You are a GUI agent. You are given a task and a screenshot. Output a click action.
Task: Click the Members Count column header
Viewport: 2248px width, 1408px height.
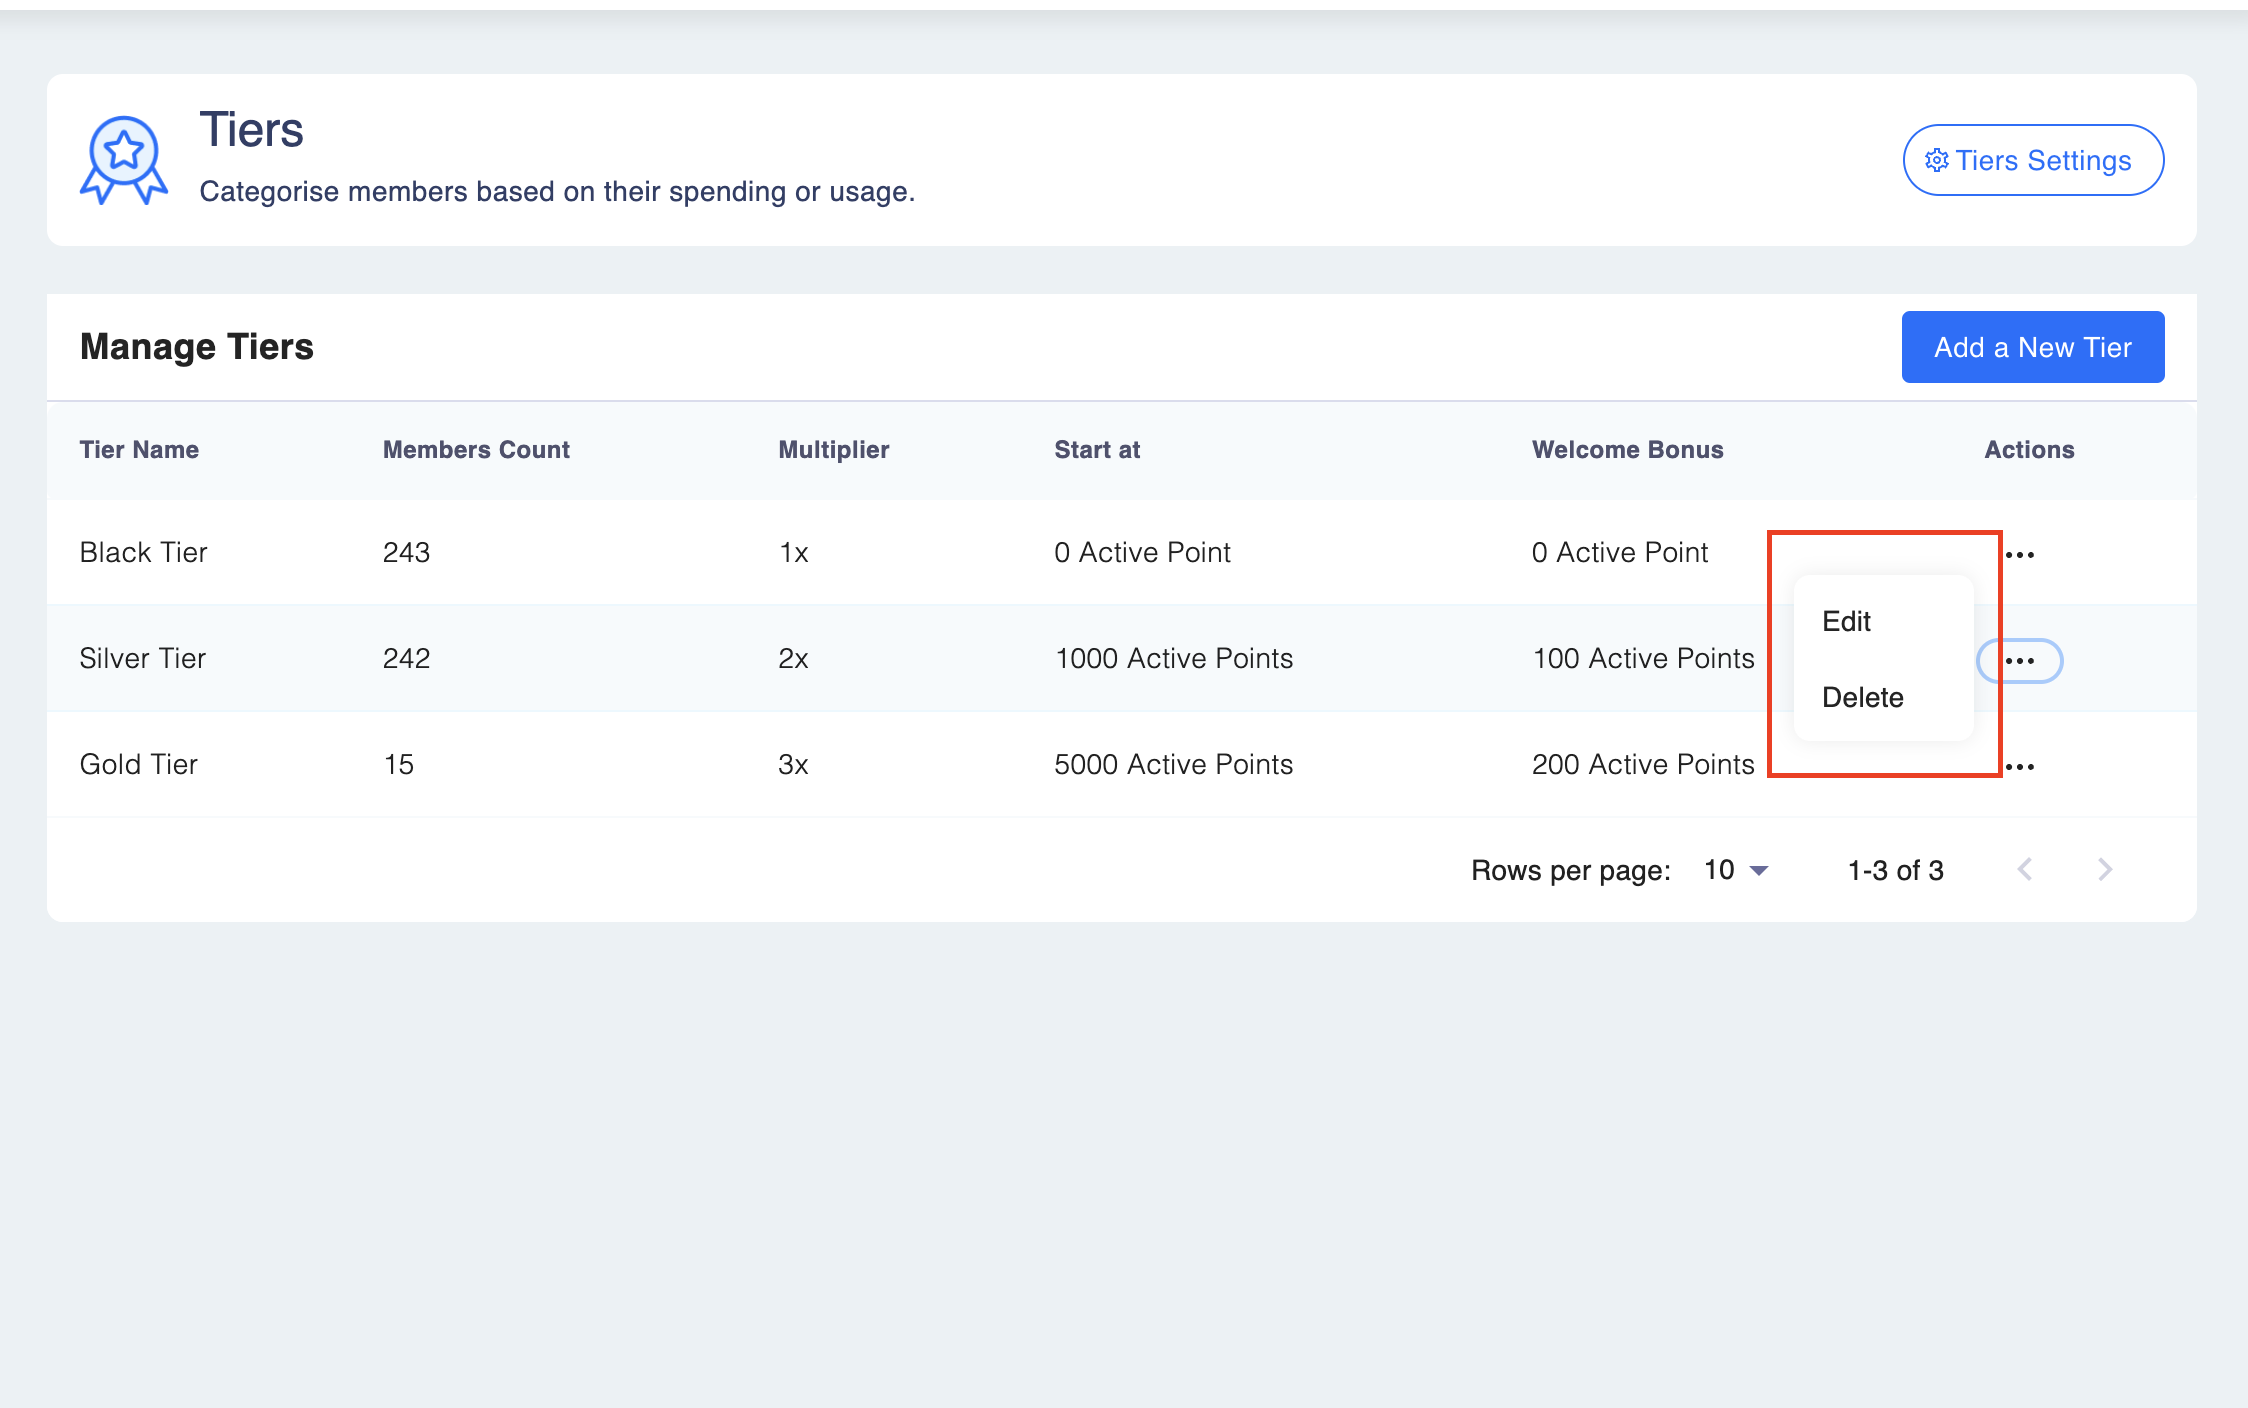click(476, 450)
